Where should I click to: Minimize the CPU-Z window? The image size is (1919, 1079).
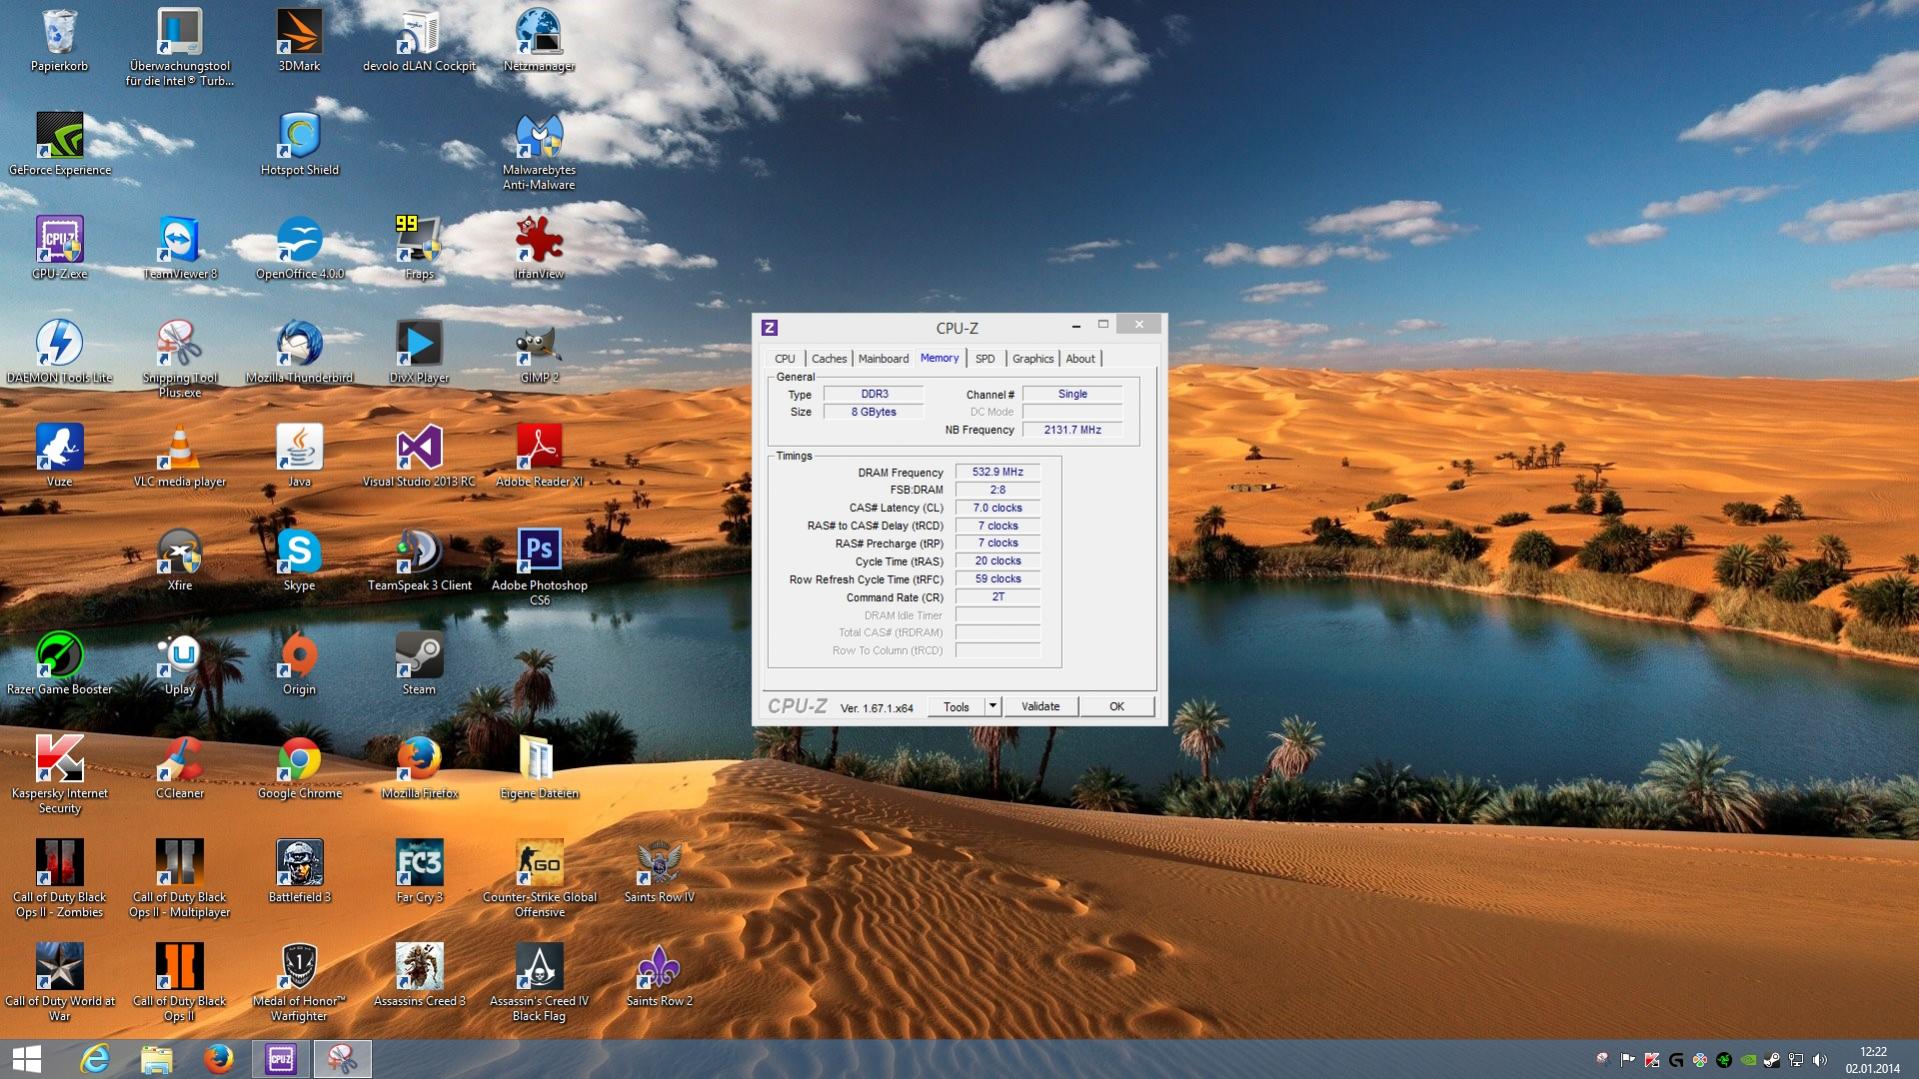(x=1076, y=325)
